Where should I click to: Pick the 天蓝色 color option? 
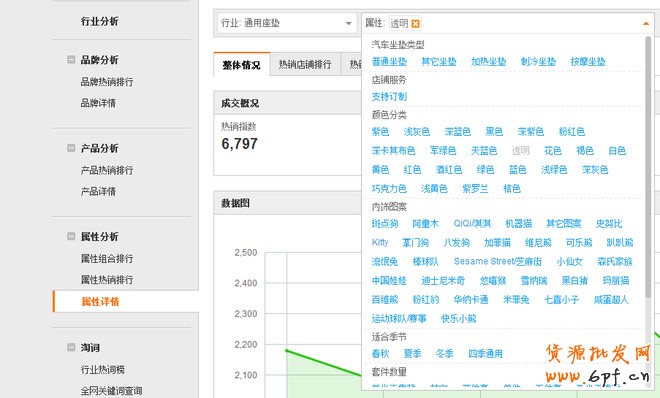point(484,150)
